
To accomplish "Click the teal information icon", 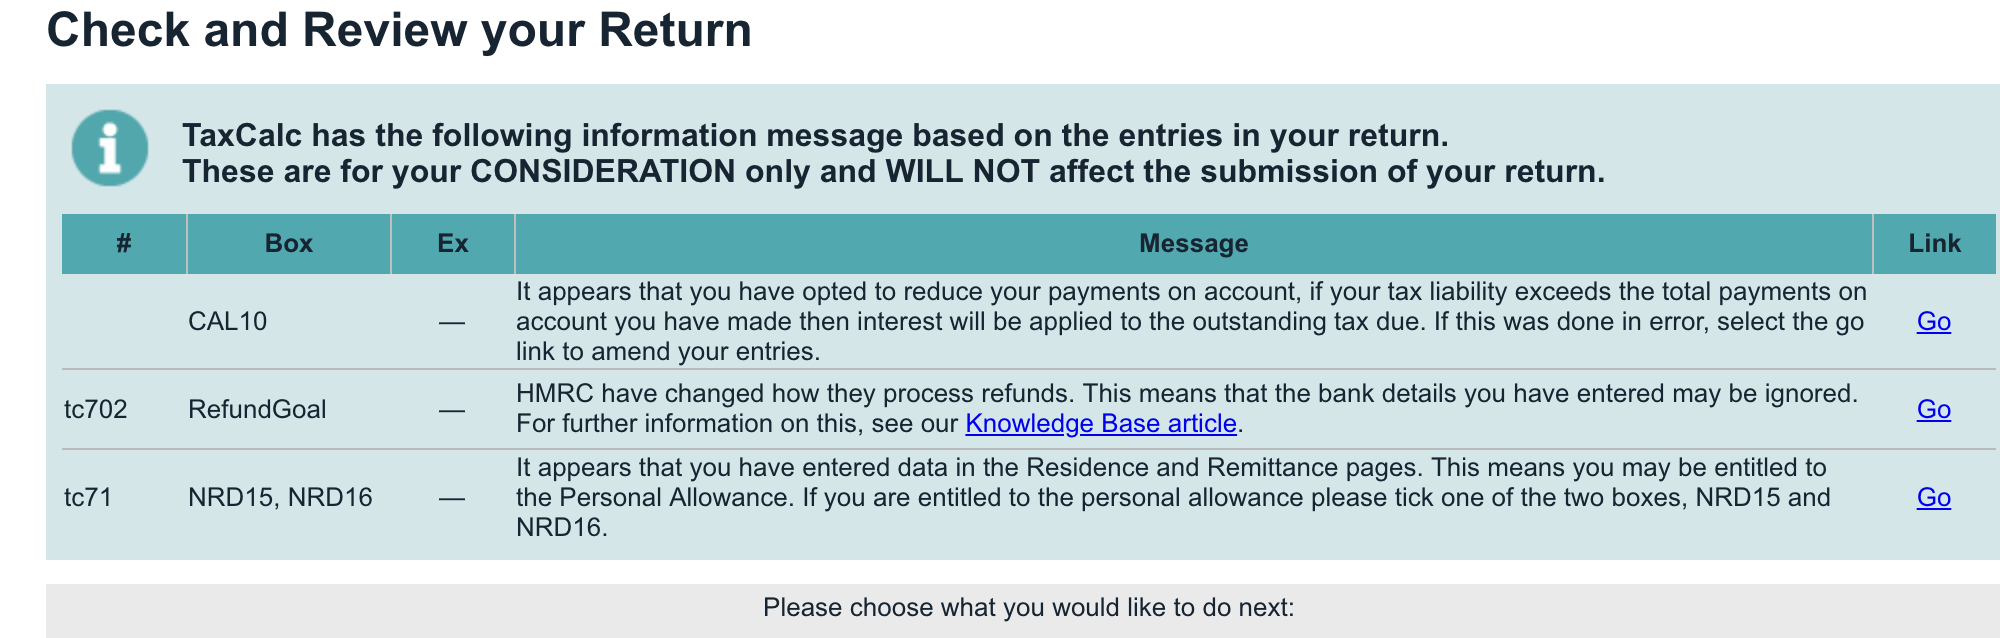I will (x=110, y=148).
